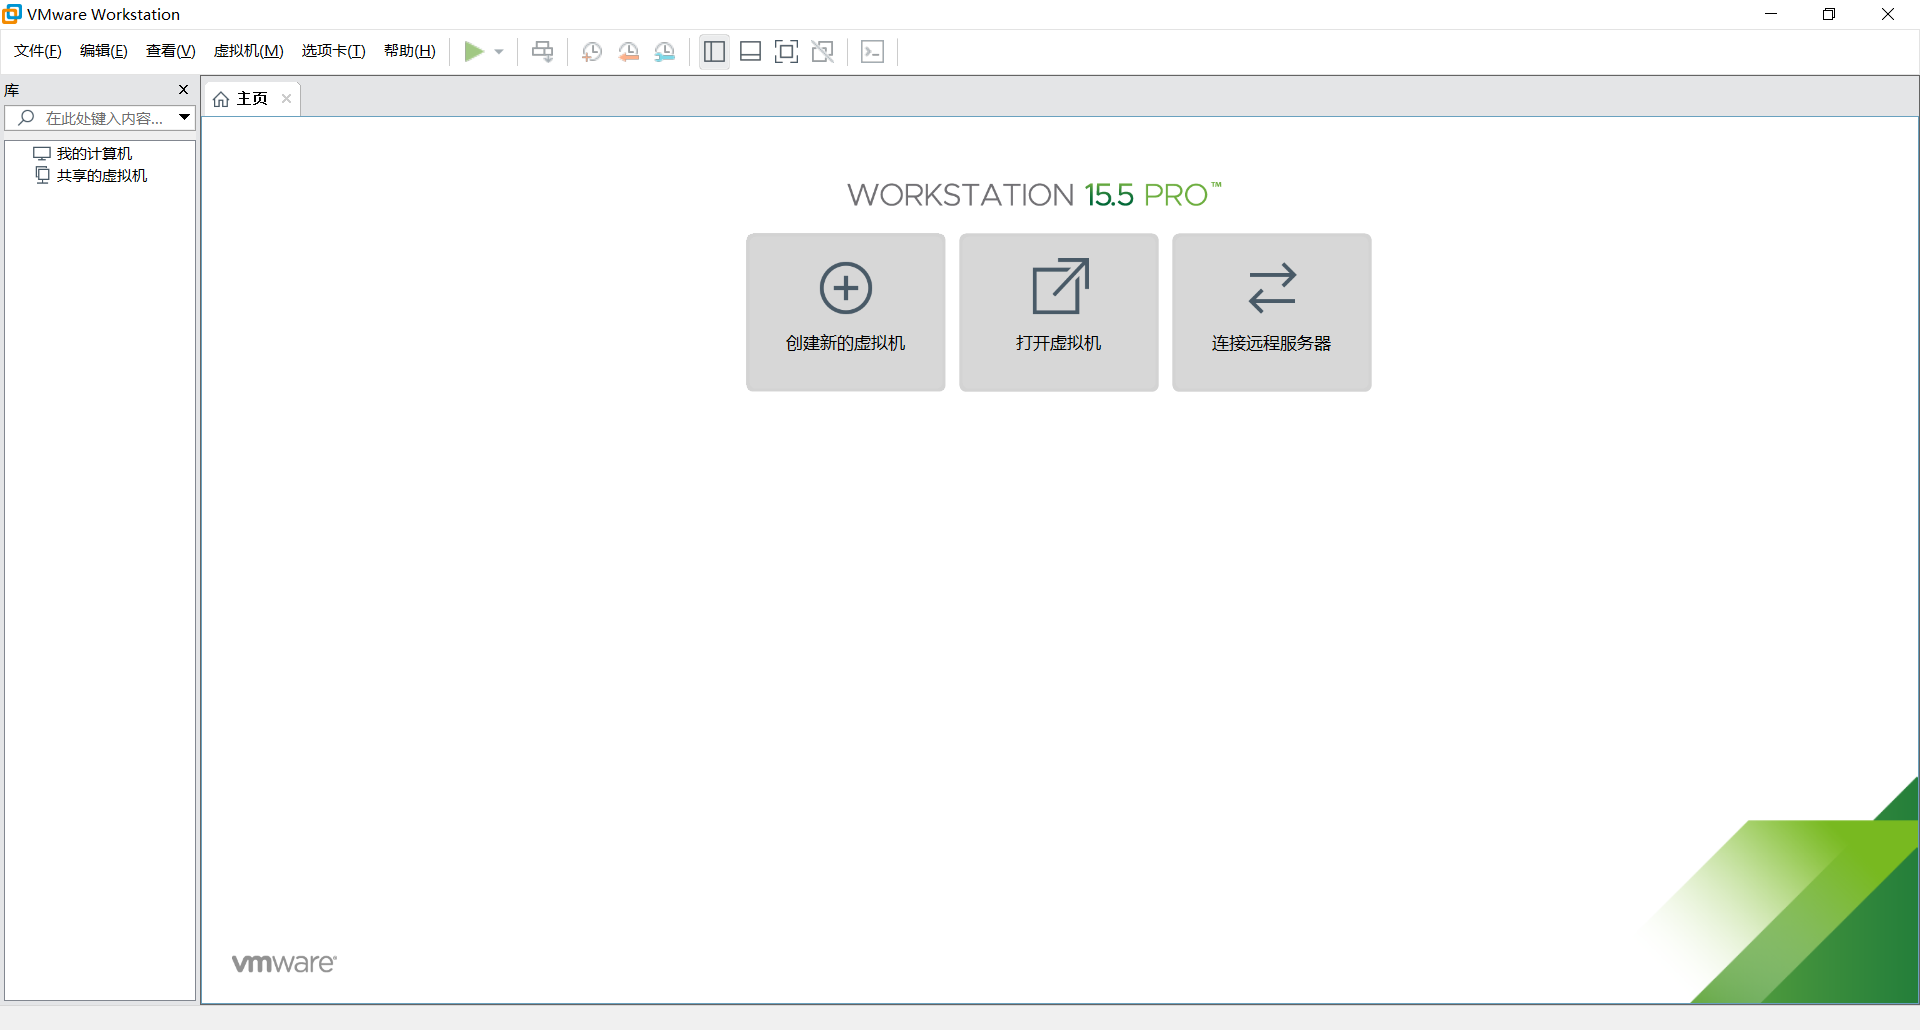Viewport: 1920px width, 1030px height.
Task: Restore down the VMware Workstation window
Action: coord(1829,14)
